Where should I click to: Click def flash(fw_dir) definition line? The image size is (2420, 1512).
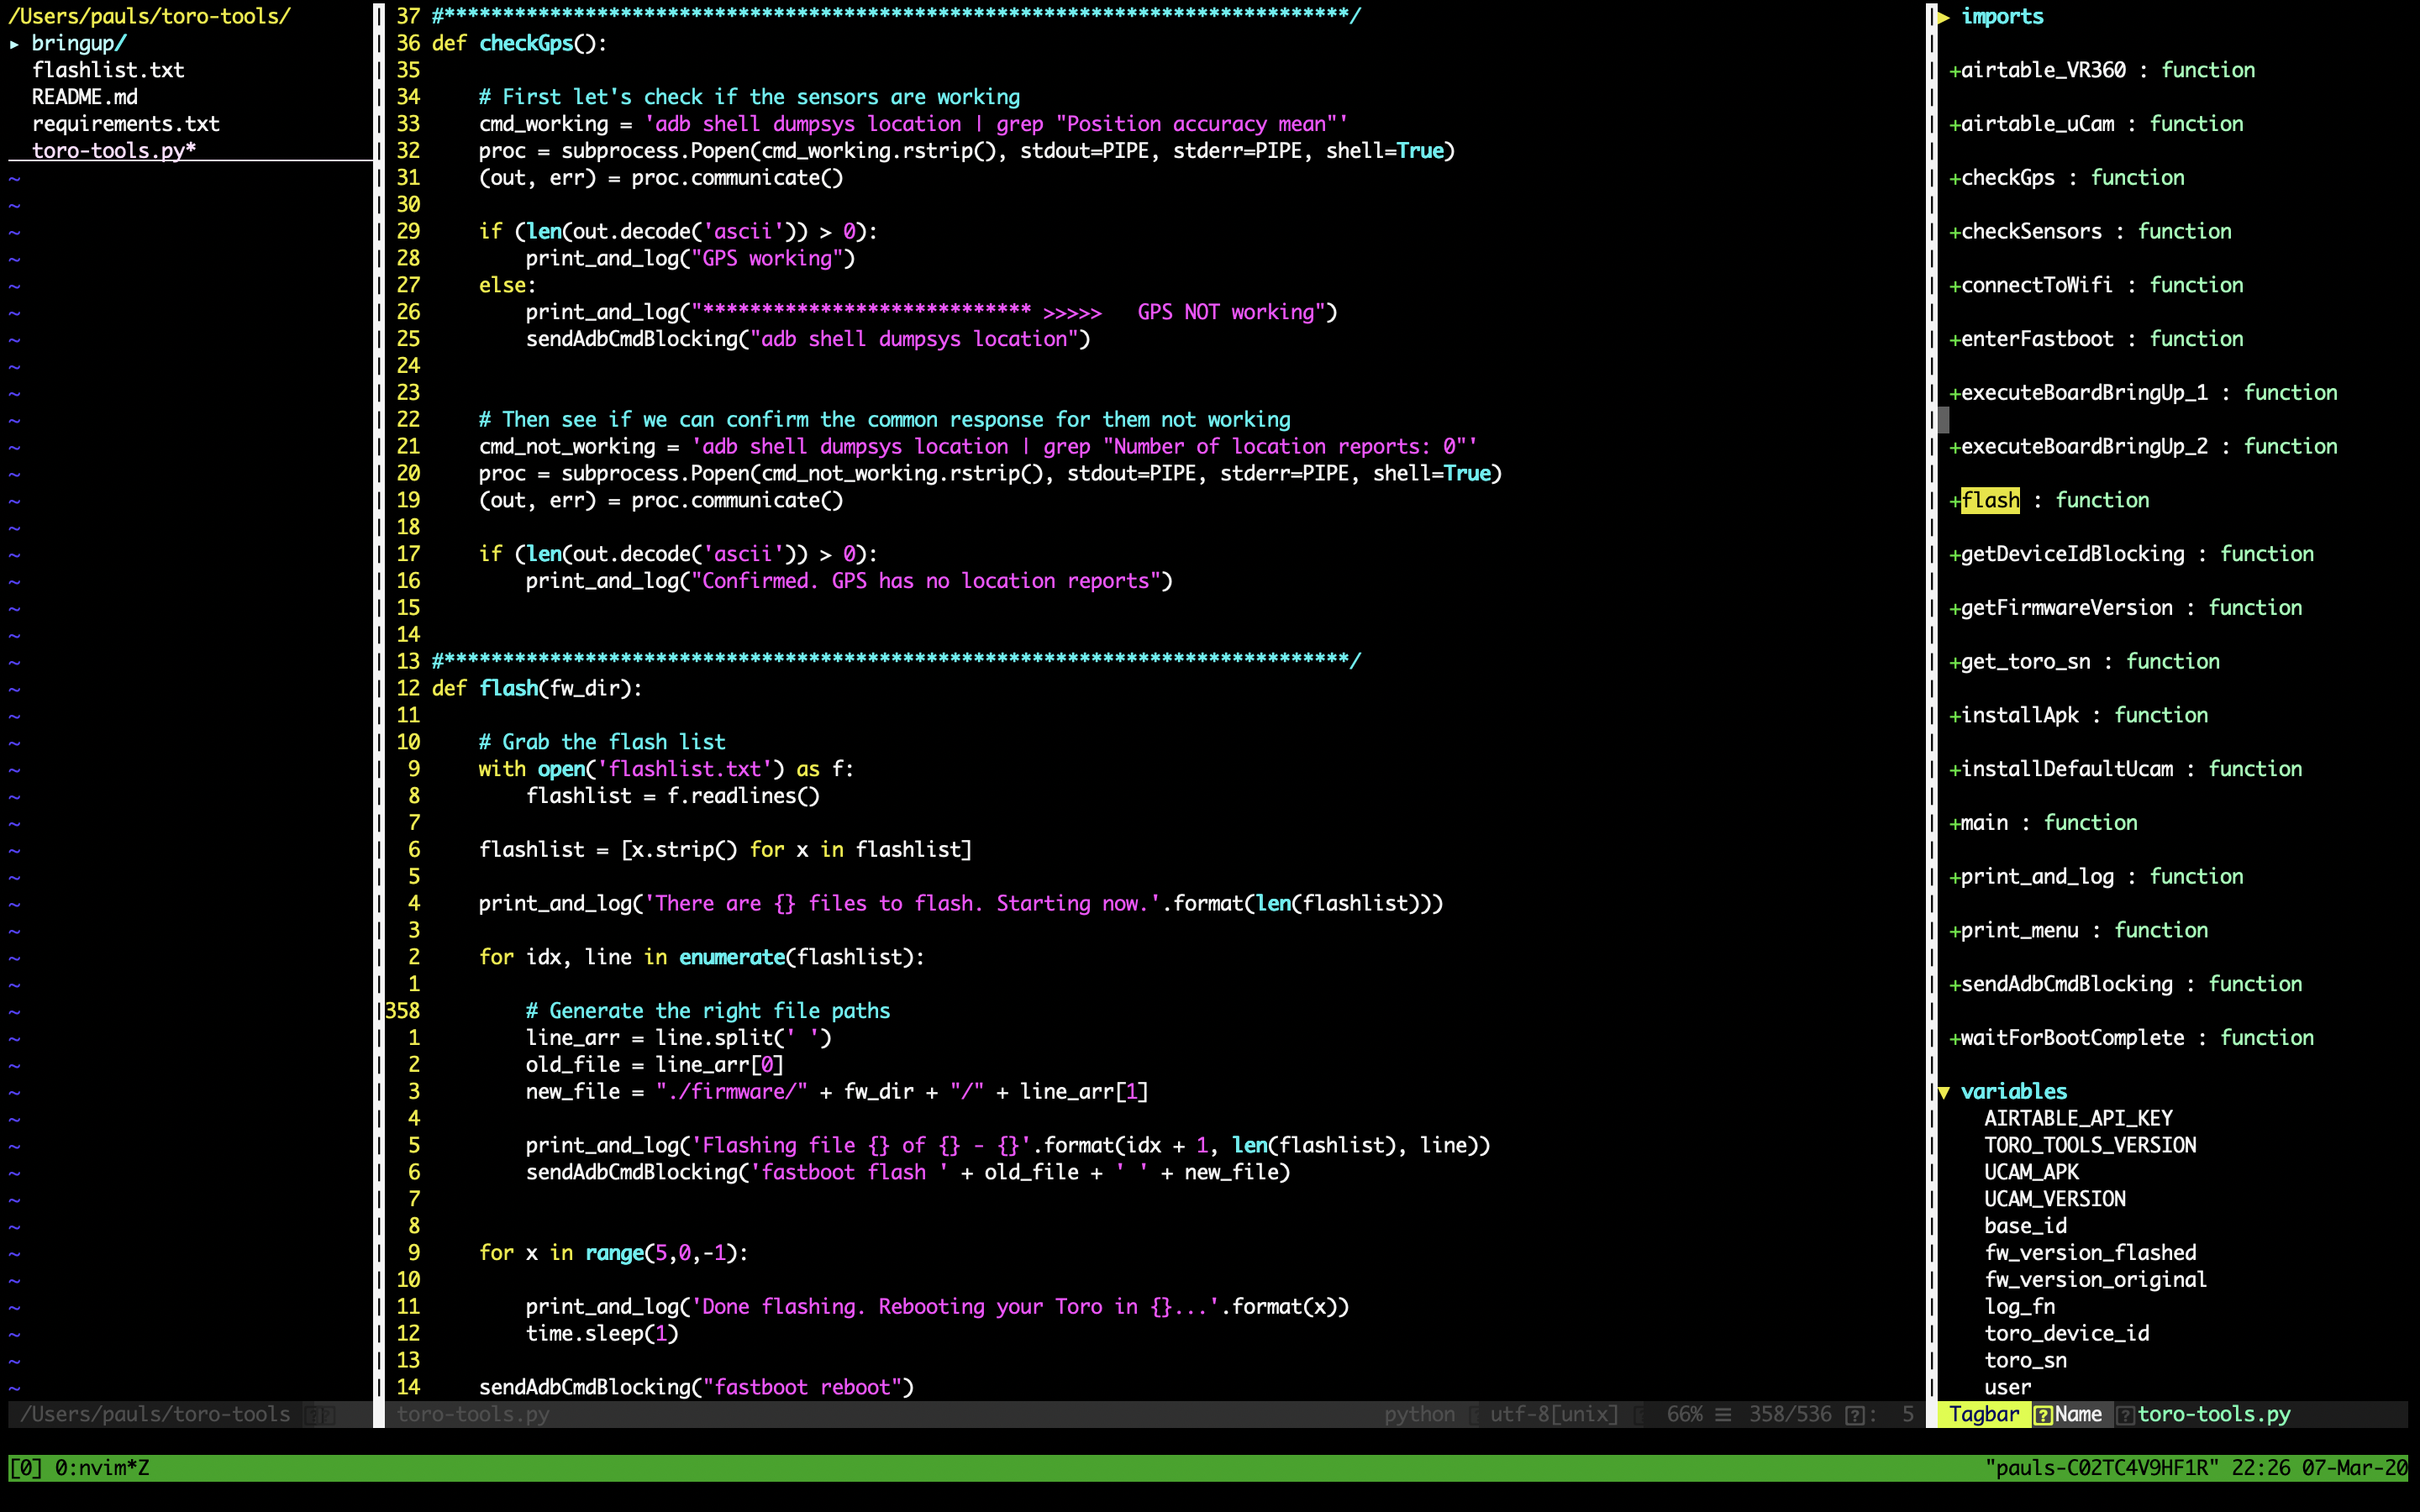point(537,689)
